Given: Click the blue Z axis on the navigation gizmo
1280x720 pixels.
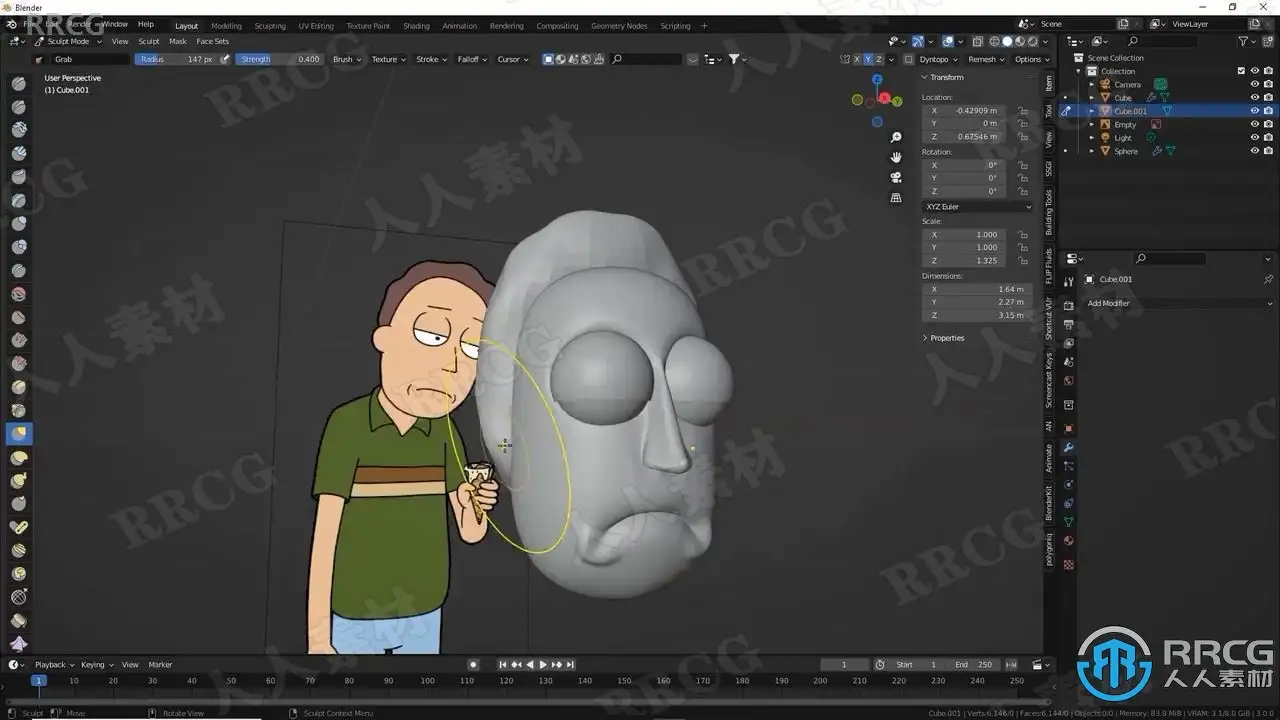Looking at the screenshot, I should [877, 79].
